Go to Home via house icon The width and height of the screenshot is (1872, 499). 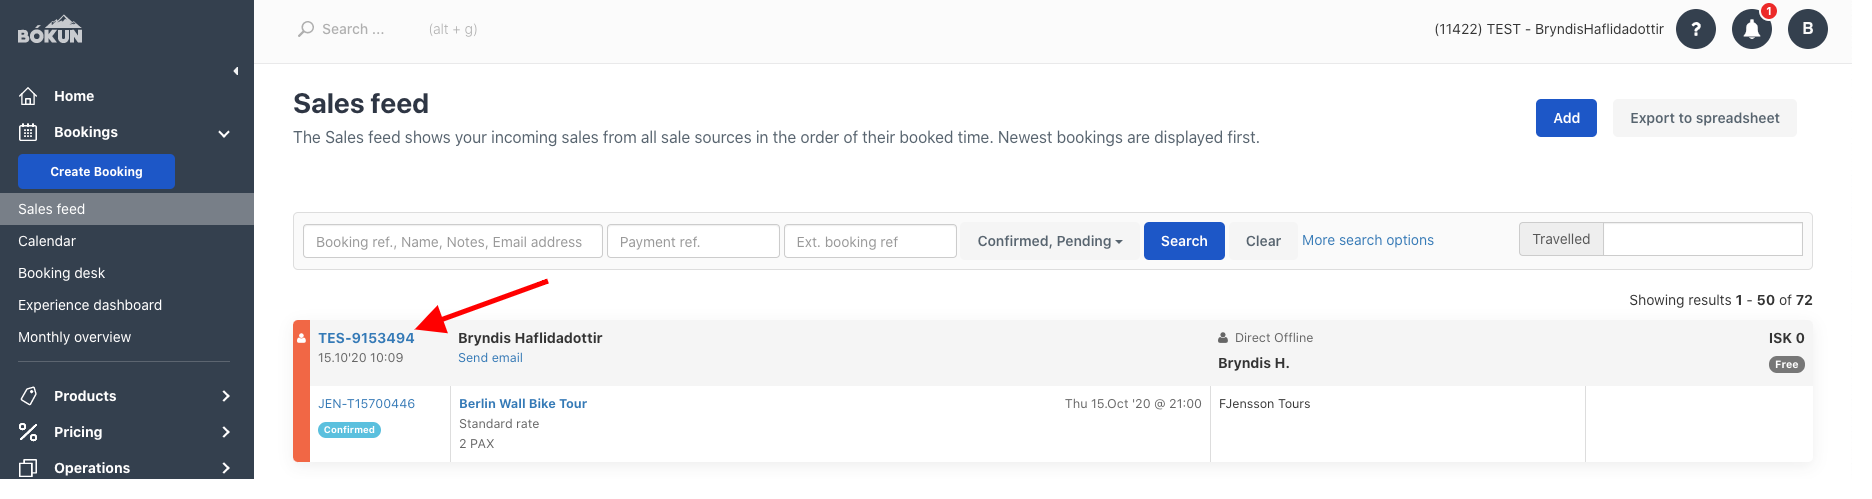[x=28, y=96]
